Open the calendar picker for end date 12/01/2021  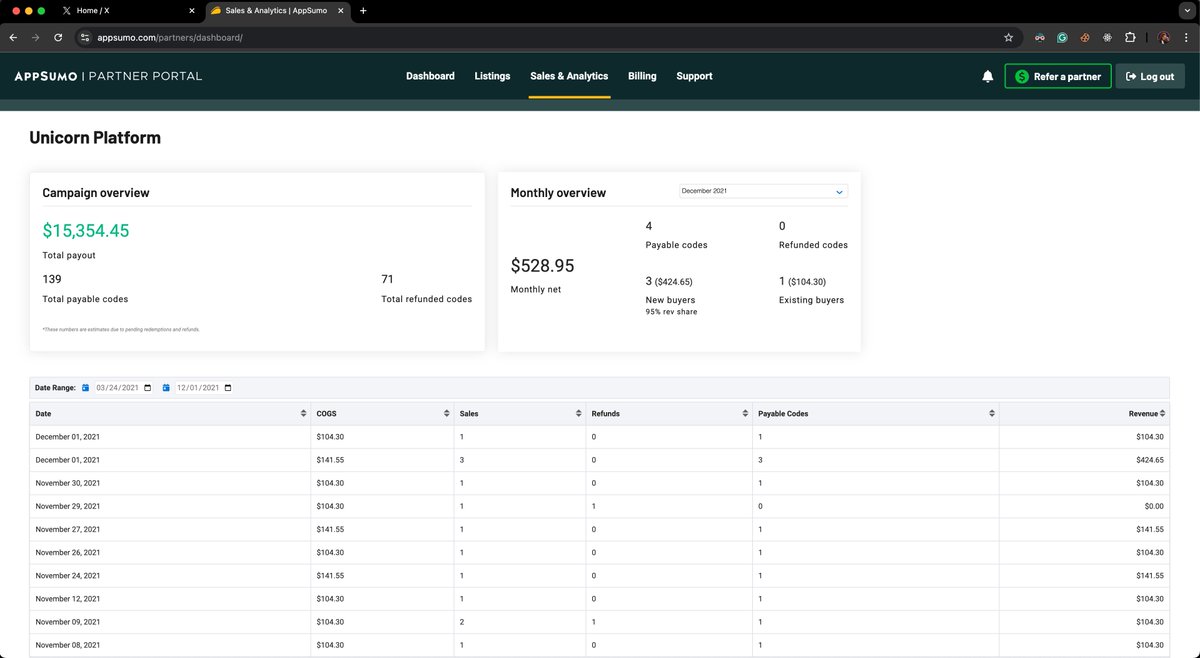coord(228,388)
